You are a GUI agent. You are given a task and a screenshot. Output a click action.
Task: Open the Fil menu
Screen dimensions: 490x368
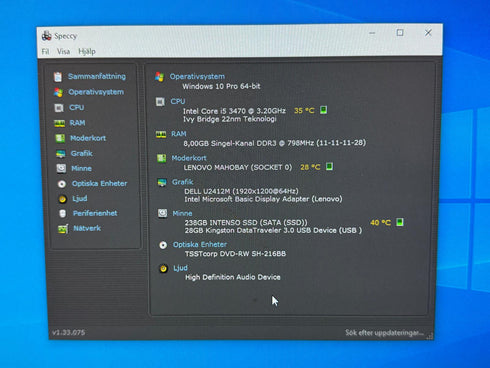[45, 51]
